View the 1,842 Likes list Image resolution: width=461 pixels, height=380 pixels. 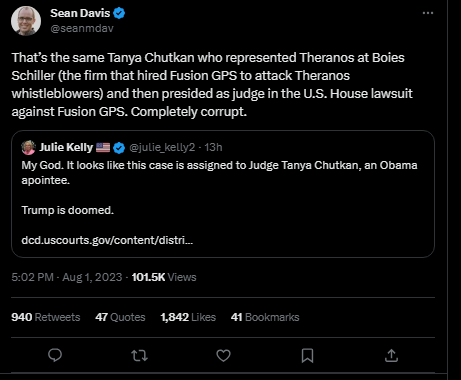click(x=188, y=317)
